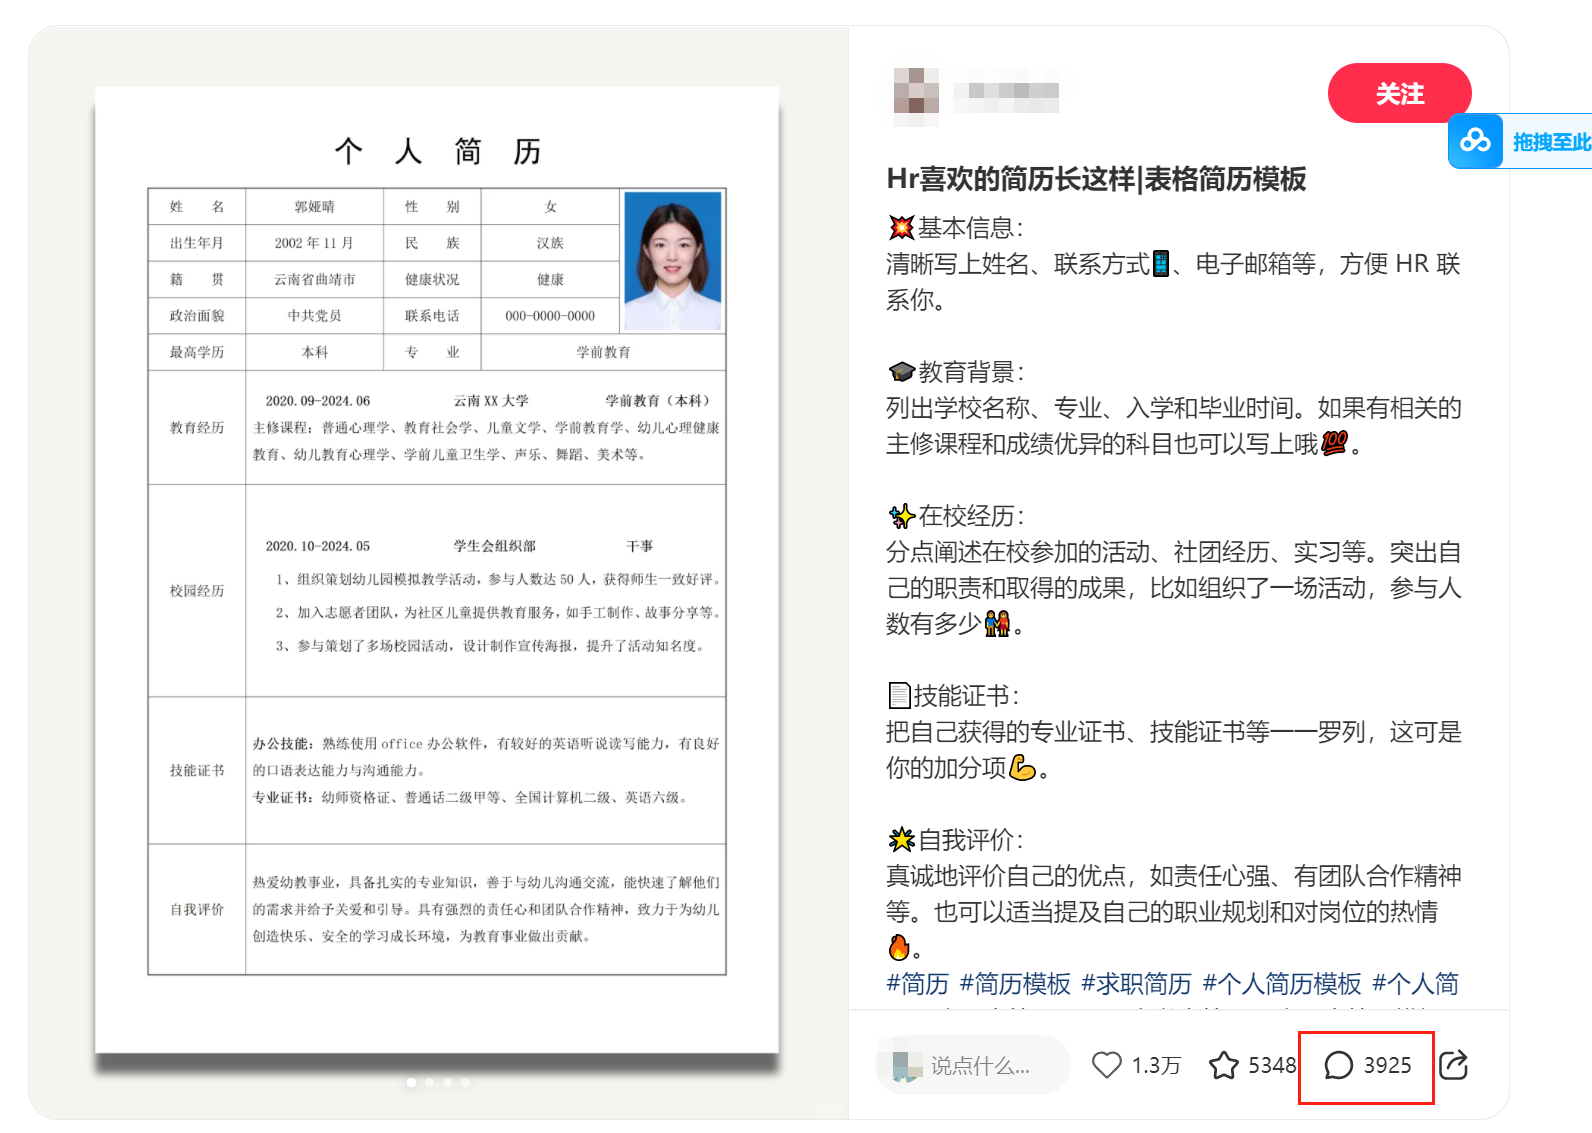Click the blurred author username
Image resolution: width=1592 pixels, height=1133 pixels.
coord(1006,91)
